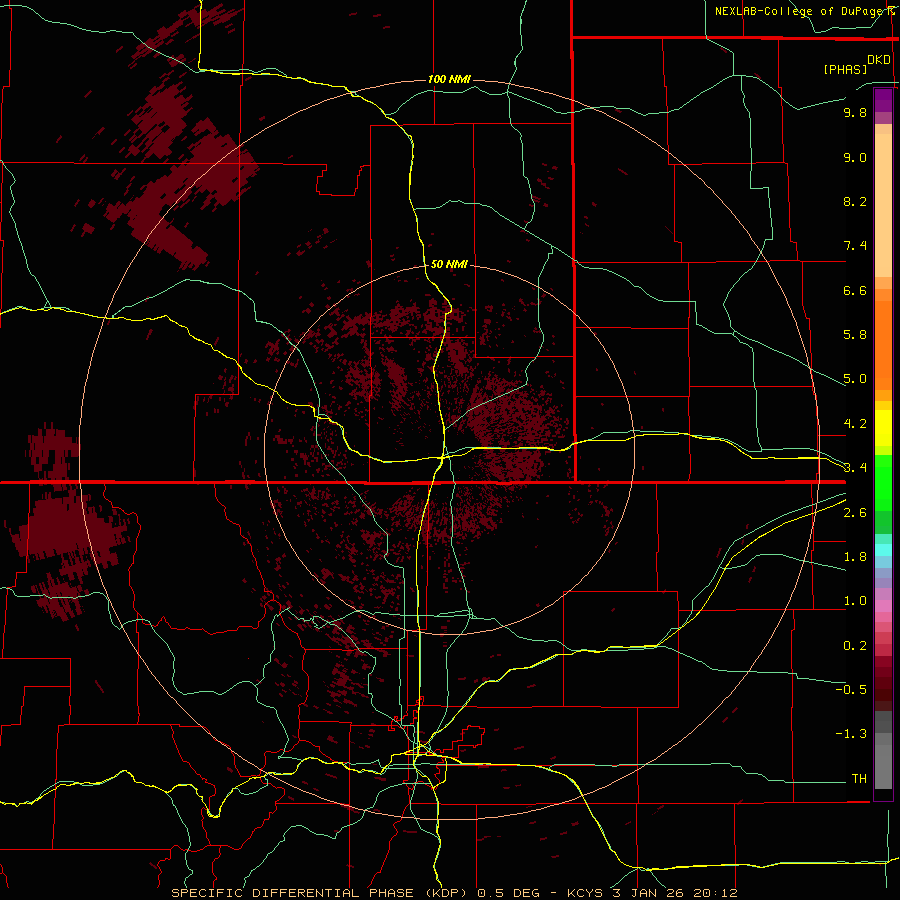This screenshot has height=900, width=900.
Task: Click the 8.2 value on the color scale
Action: [x=855, y=201]
